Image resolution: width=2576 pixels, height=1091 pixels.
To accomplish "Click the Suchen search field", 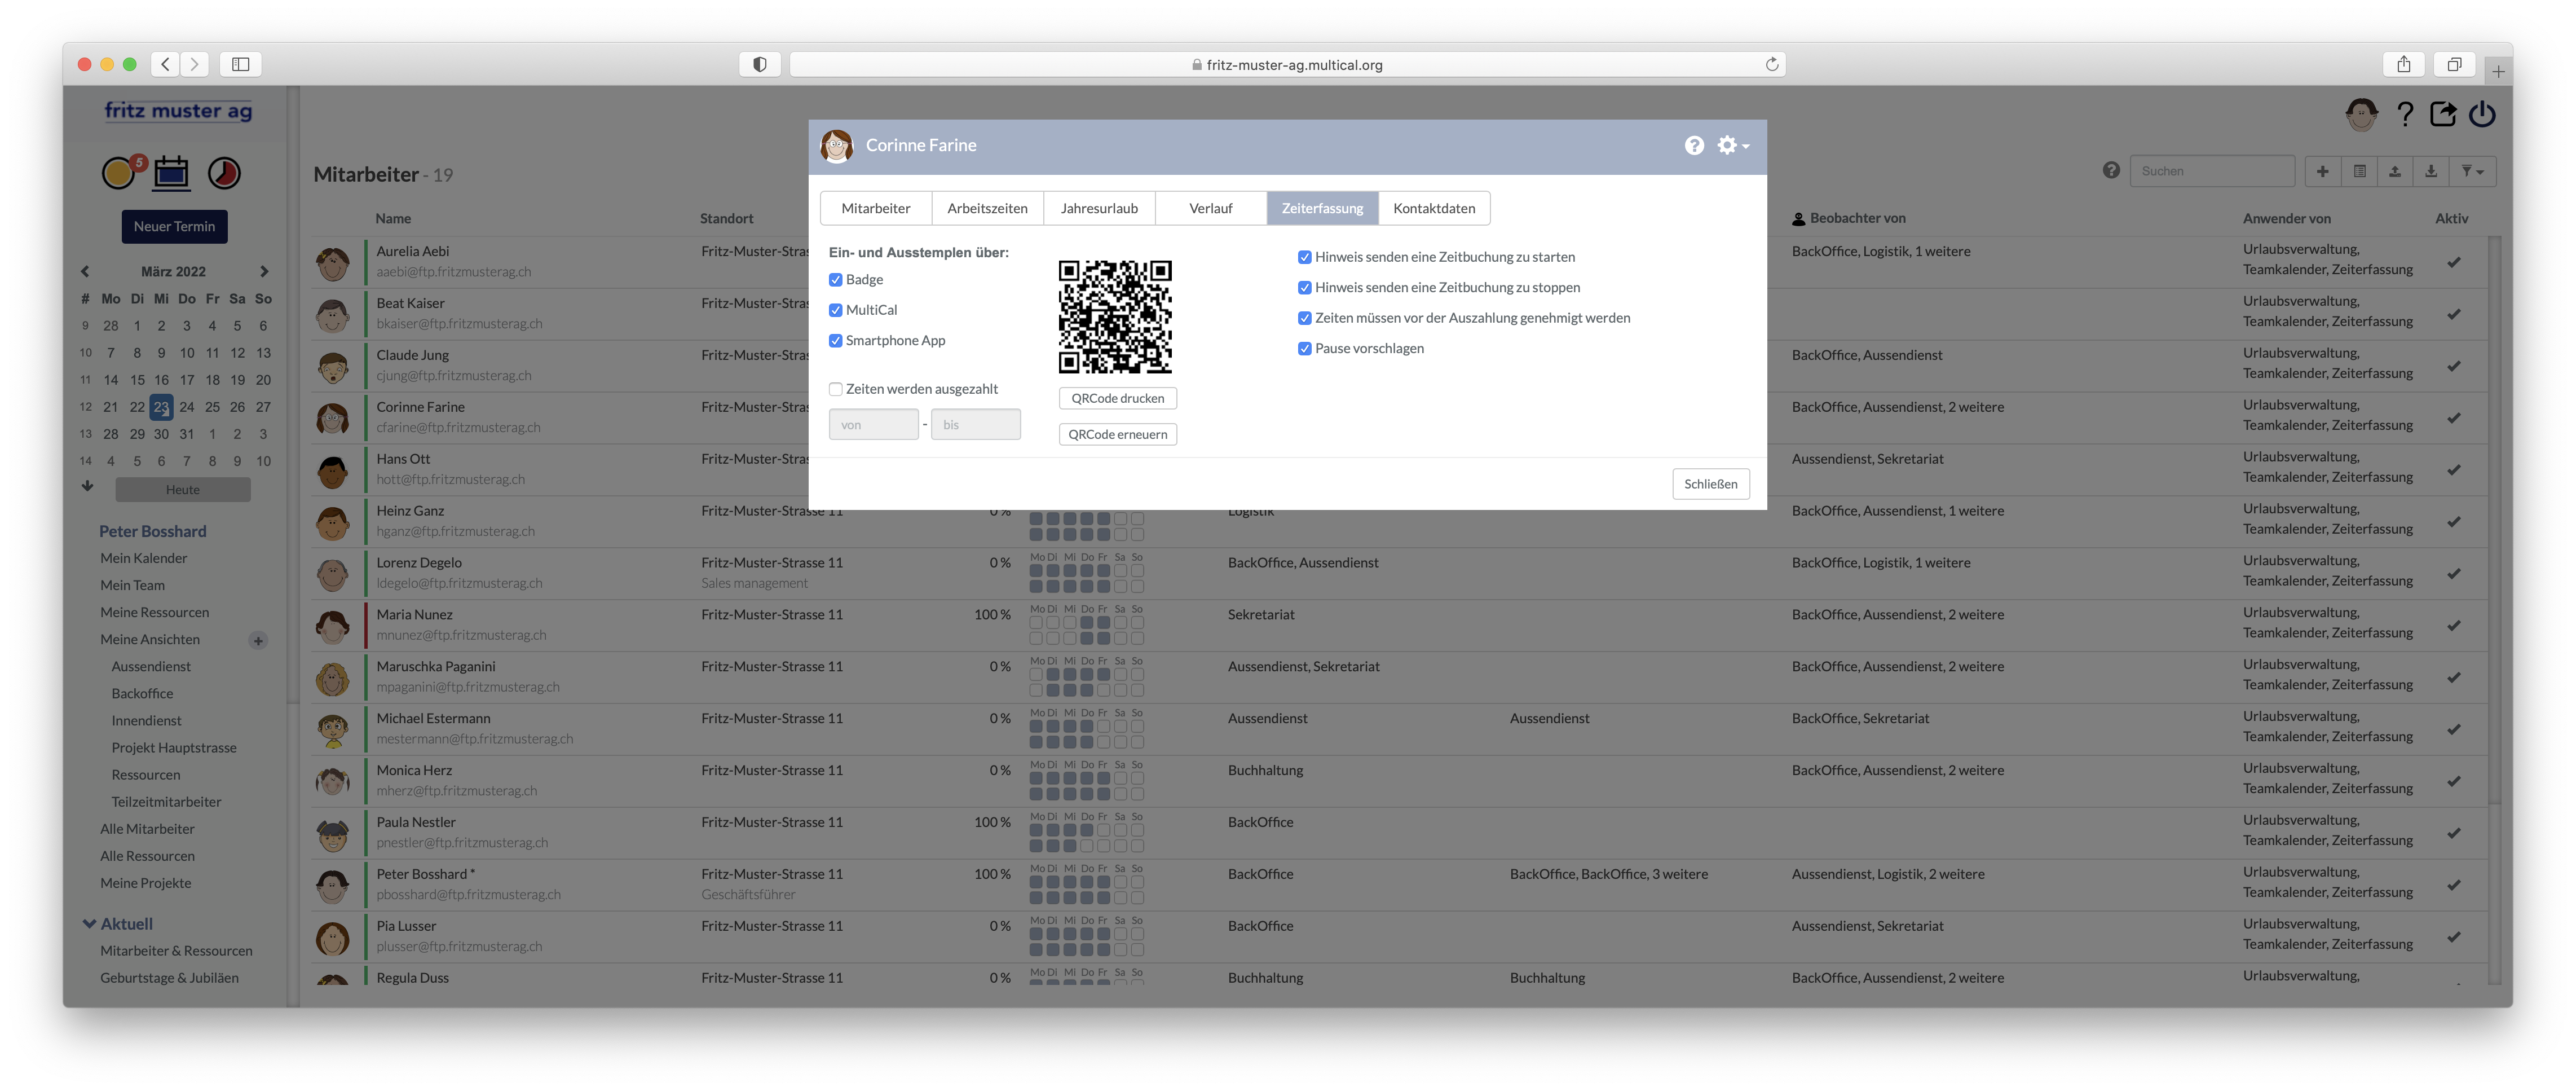I will [2211, 171].
